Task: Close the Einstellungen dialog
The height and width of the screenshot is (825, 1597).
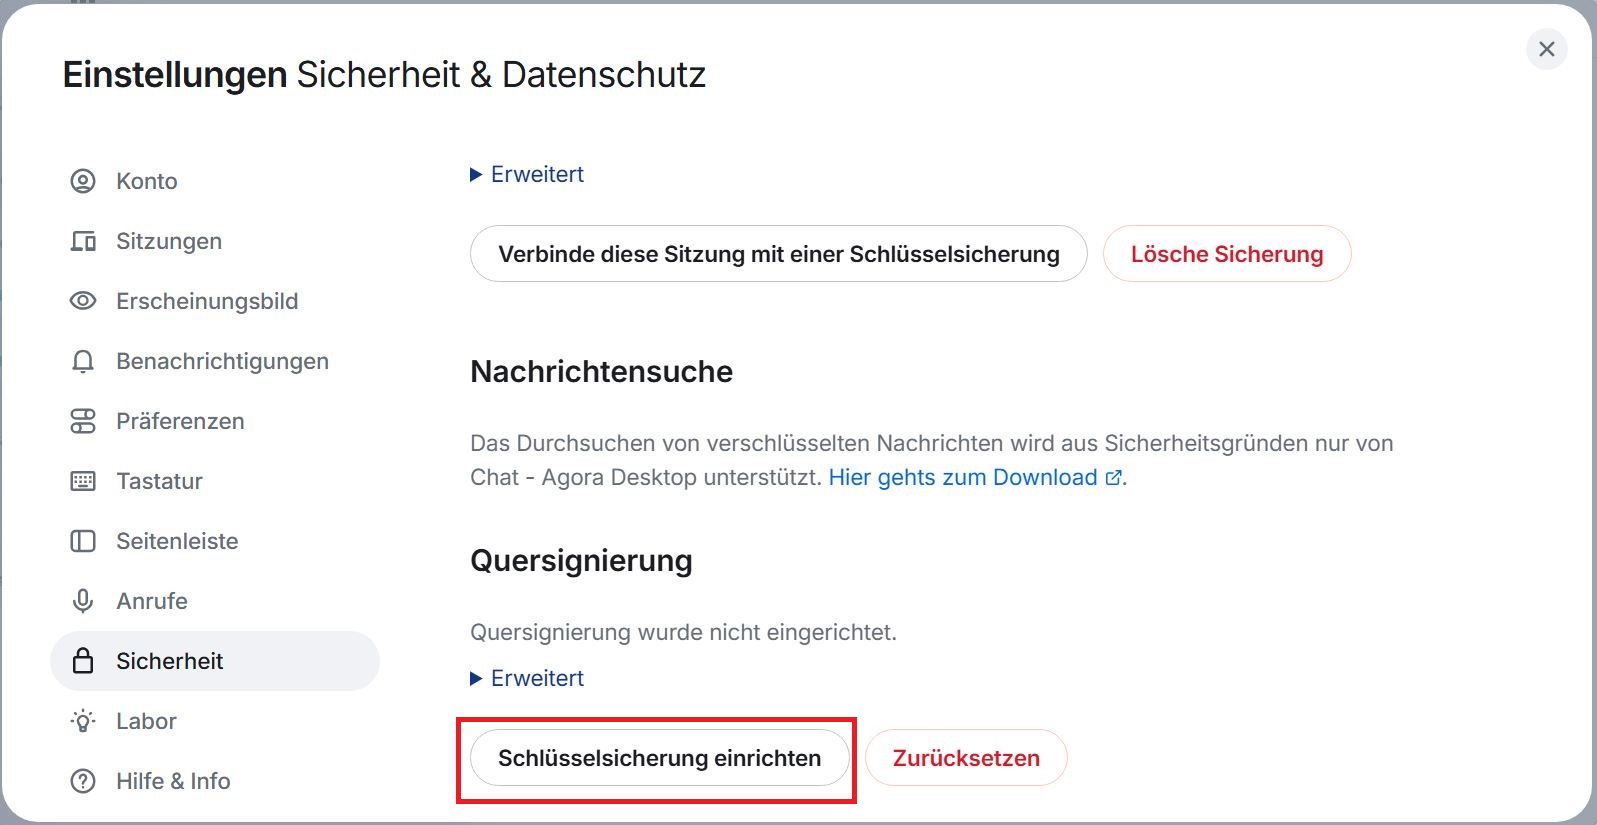Action: 1547,49
